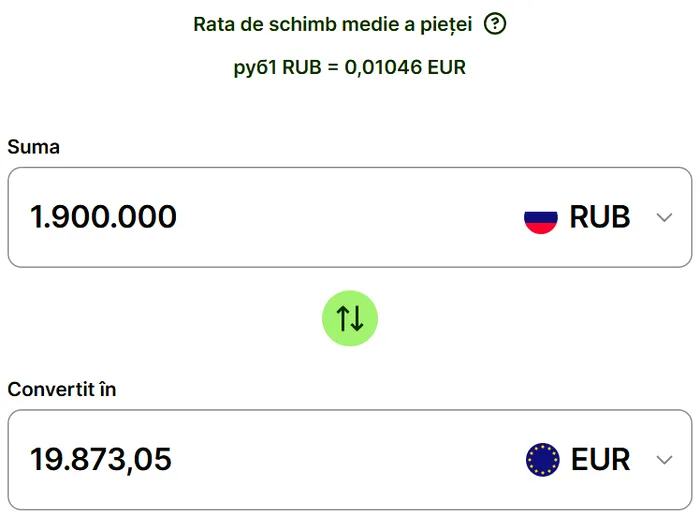Image resolution: width=700 pixels, height=531 pixels.
Task: Click the European Union flag icon
Action: click(542, 460)
